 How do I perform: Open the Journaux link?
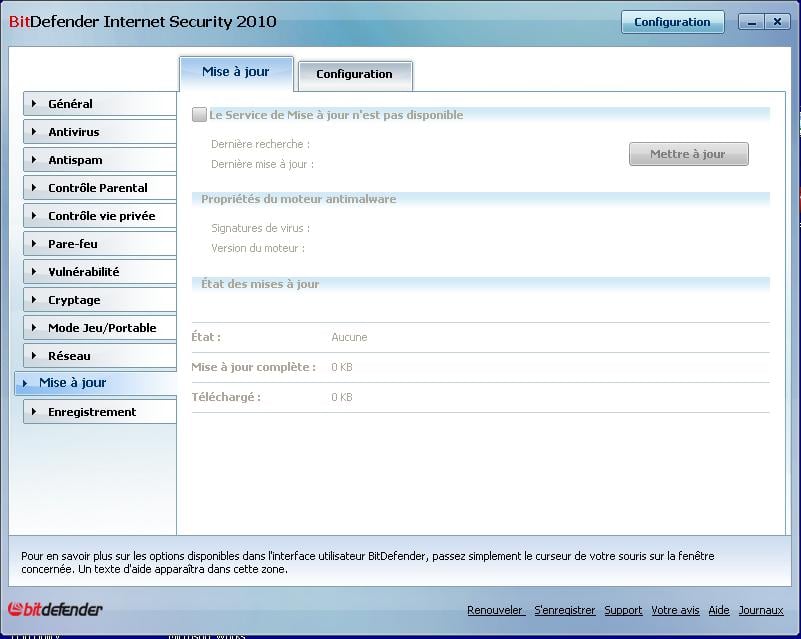click(x=761, y=610)
